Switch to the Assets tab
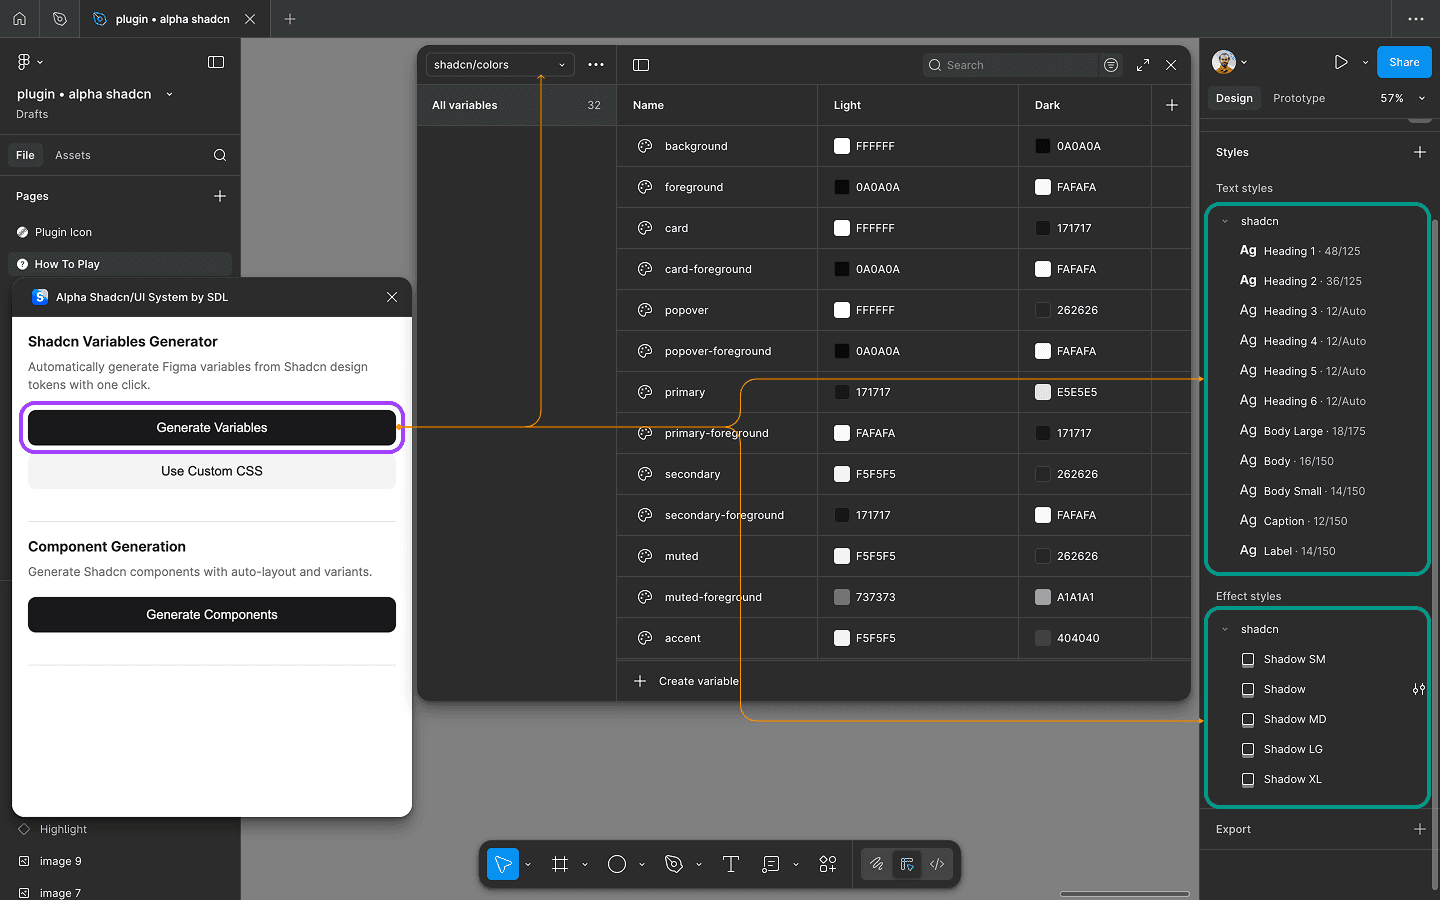 point(72,155)
